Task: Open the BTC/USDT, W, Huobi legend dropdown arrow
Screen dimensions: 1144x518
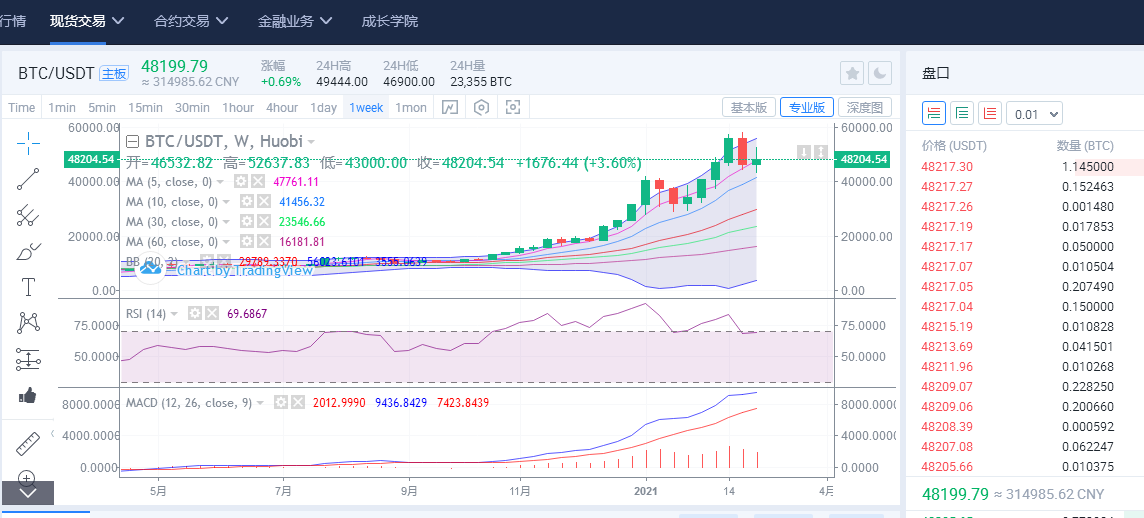Action: pos(312,142)
